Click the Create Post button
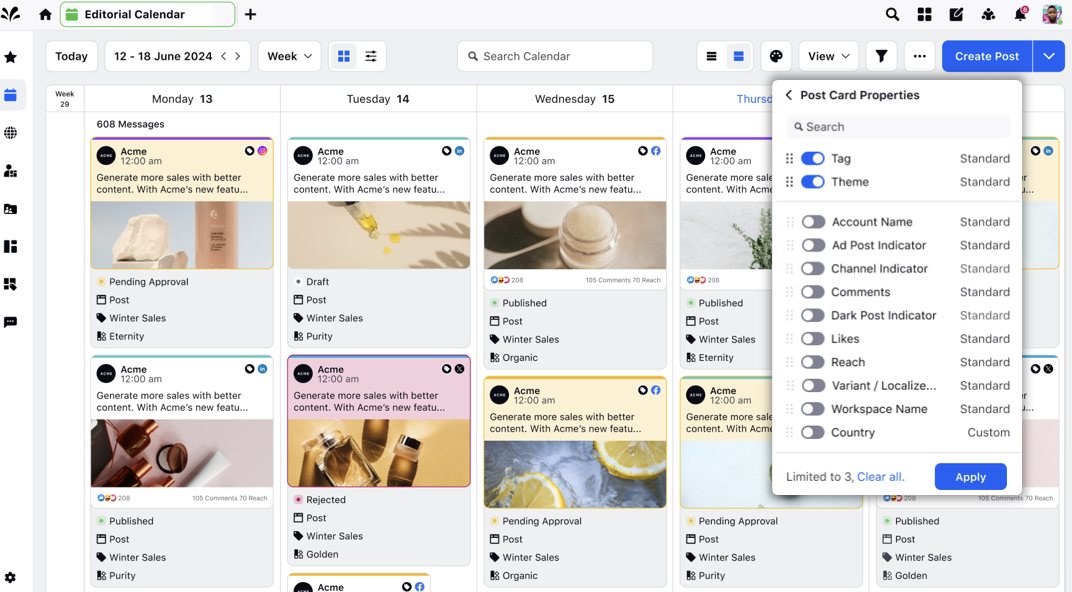The width and height of the screenshot is (1072, 592). pyautogui.click(x=987, y=56)
